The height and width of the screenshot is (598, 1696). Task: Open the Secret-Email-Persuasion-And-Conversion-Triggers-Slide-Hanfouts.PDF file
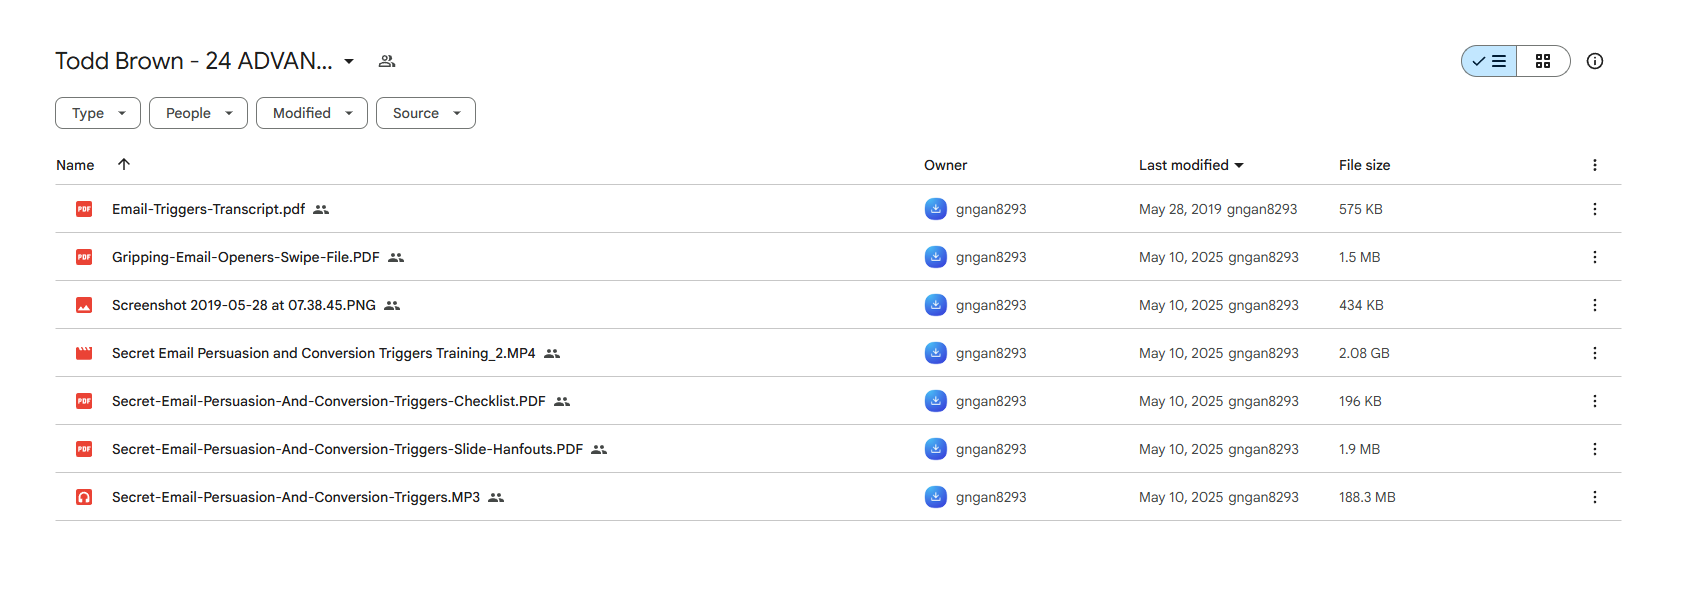347,449
